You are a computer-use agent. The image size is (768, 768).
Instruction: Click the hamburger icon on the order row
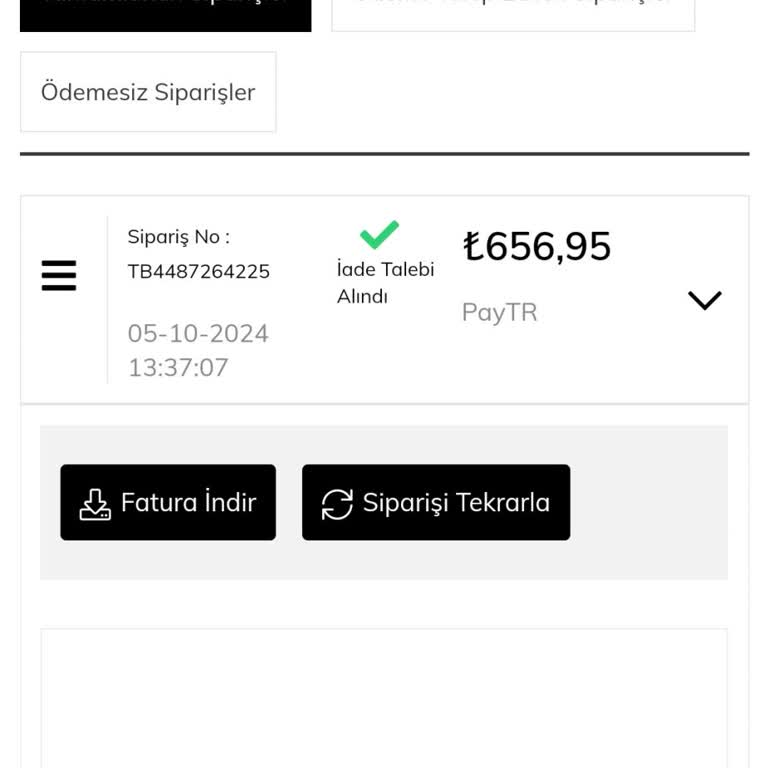pos(59,275)
